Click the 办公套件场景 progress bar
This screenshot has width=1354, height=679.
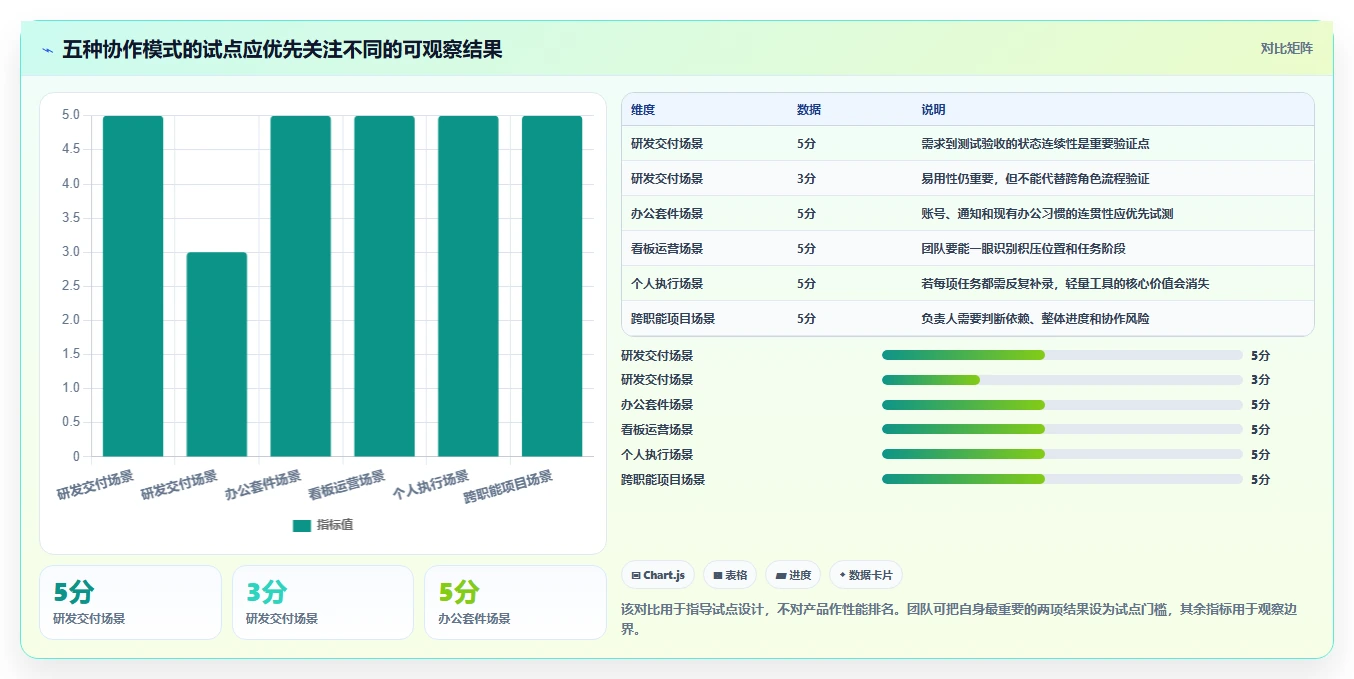pos(1062,405)
